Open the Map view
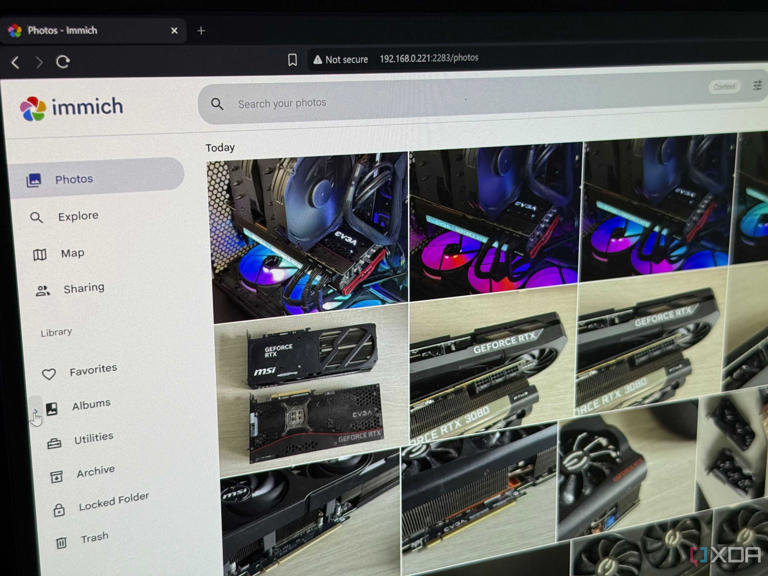Screen dimensions: 768x576 [x=72, y=253]
